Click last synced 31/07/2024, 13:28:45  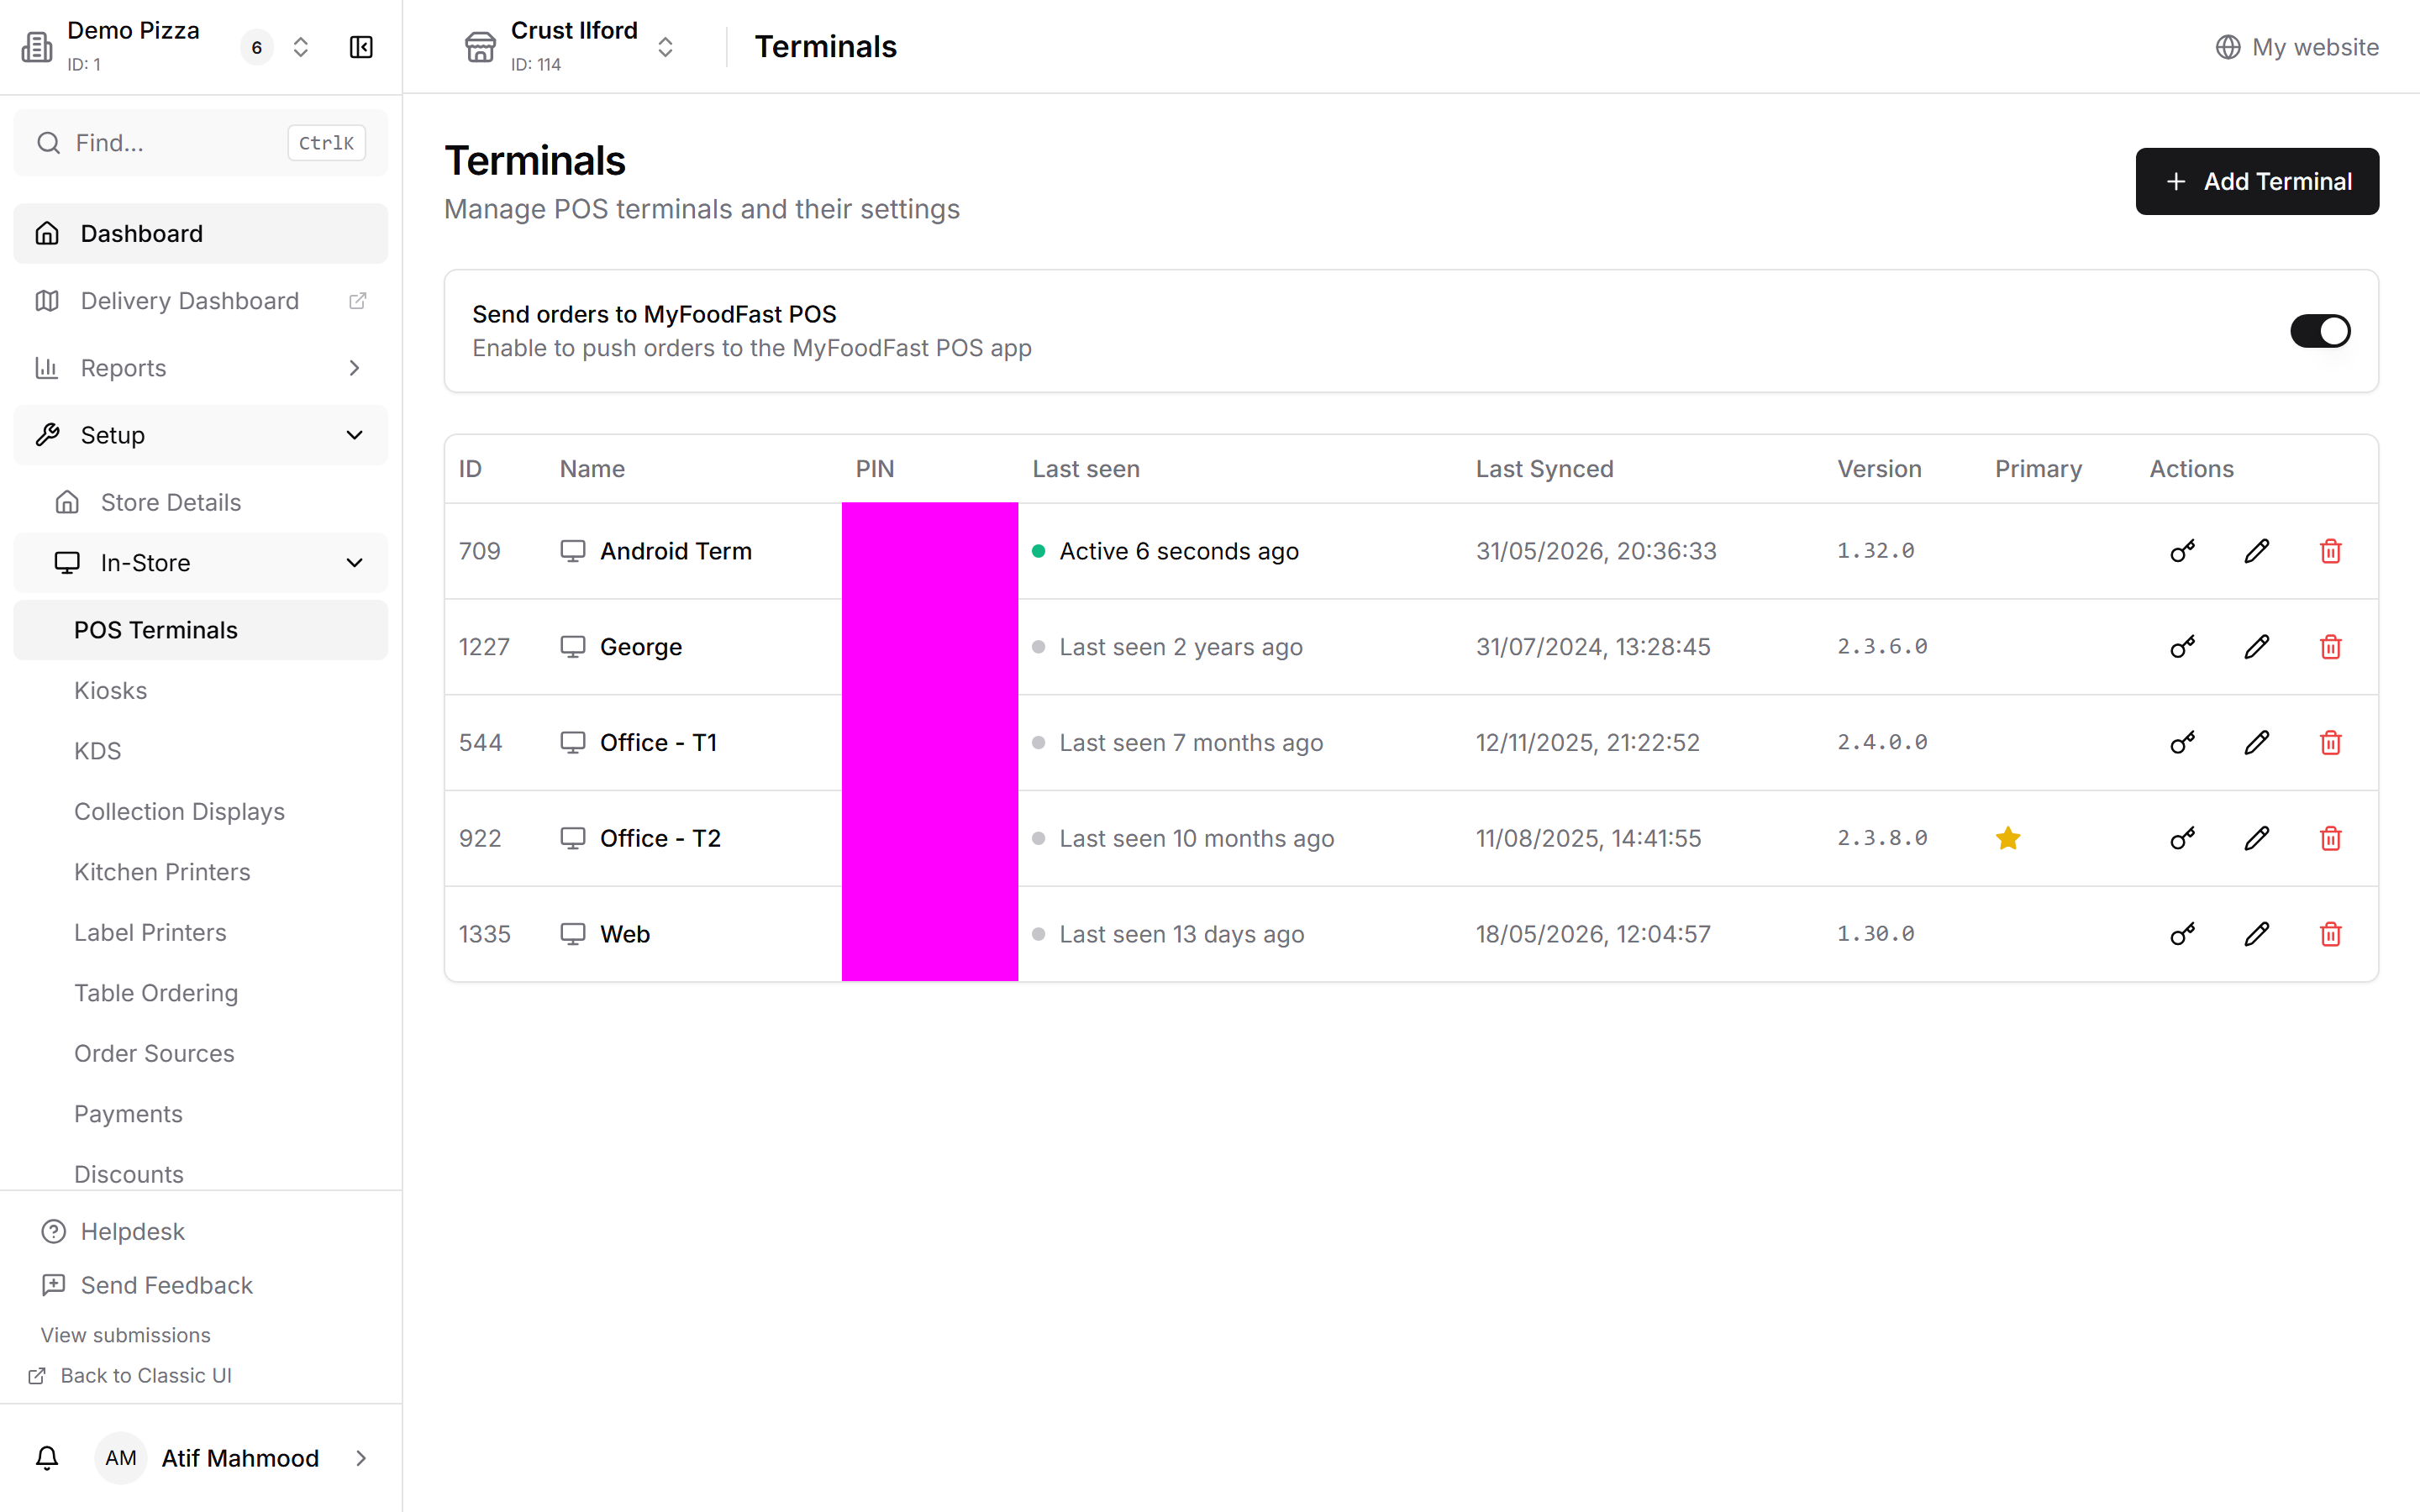click(x=1592, y=647)
